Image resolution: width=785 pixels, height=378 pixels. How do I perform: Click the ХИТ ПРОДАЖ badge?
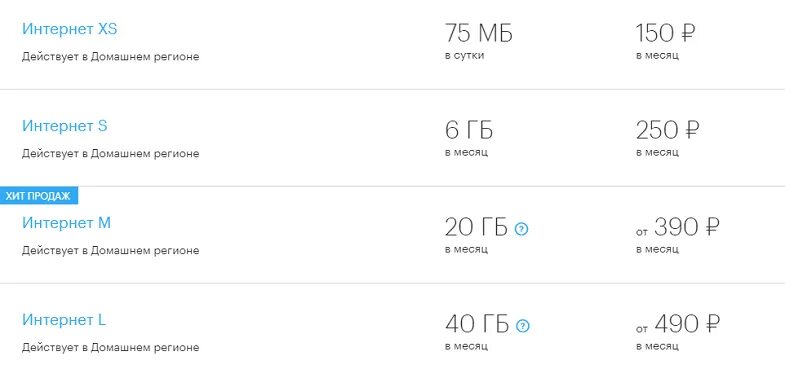click(39, 196)
